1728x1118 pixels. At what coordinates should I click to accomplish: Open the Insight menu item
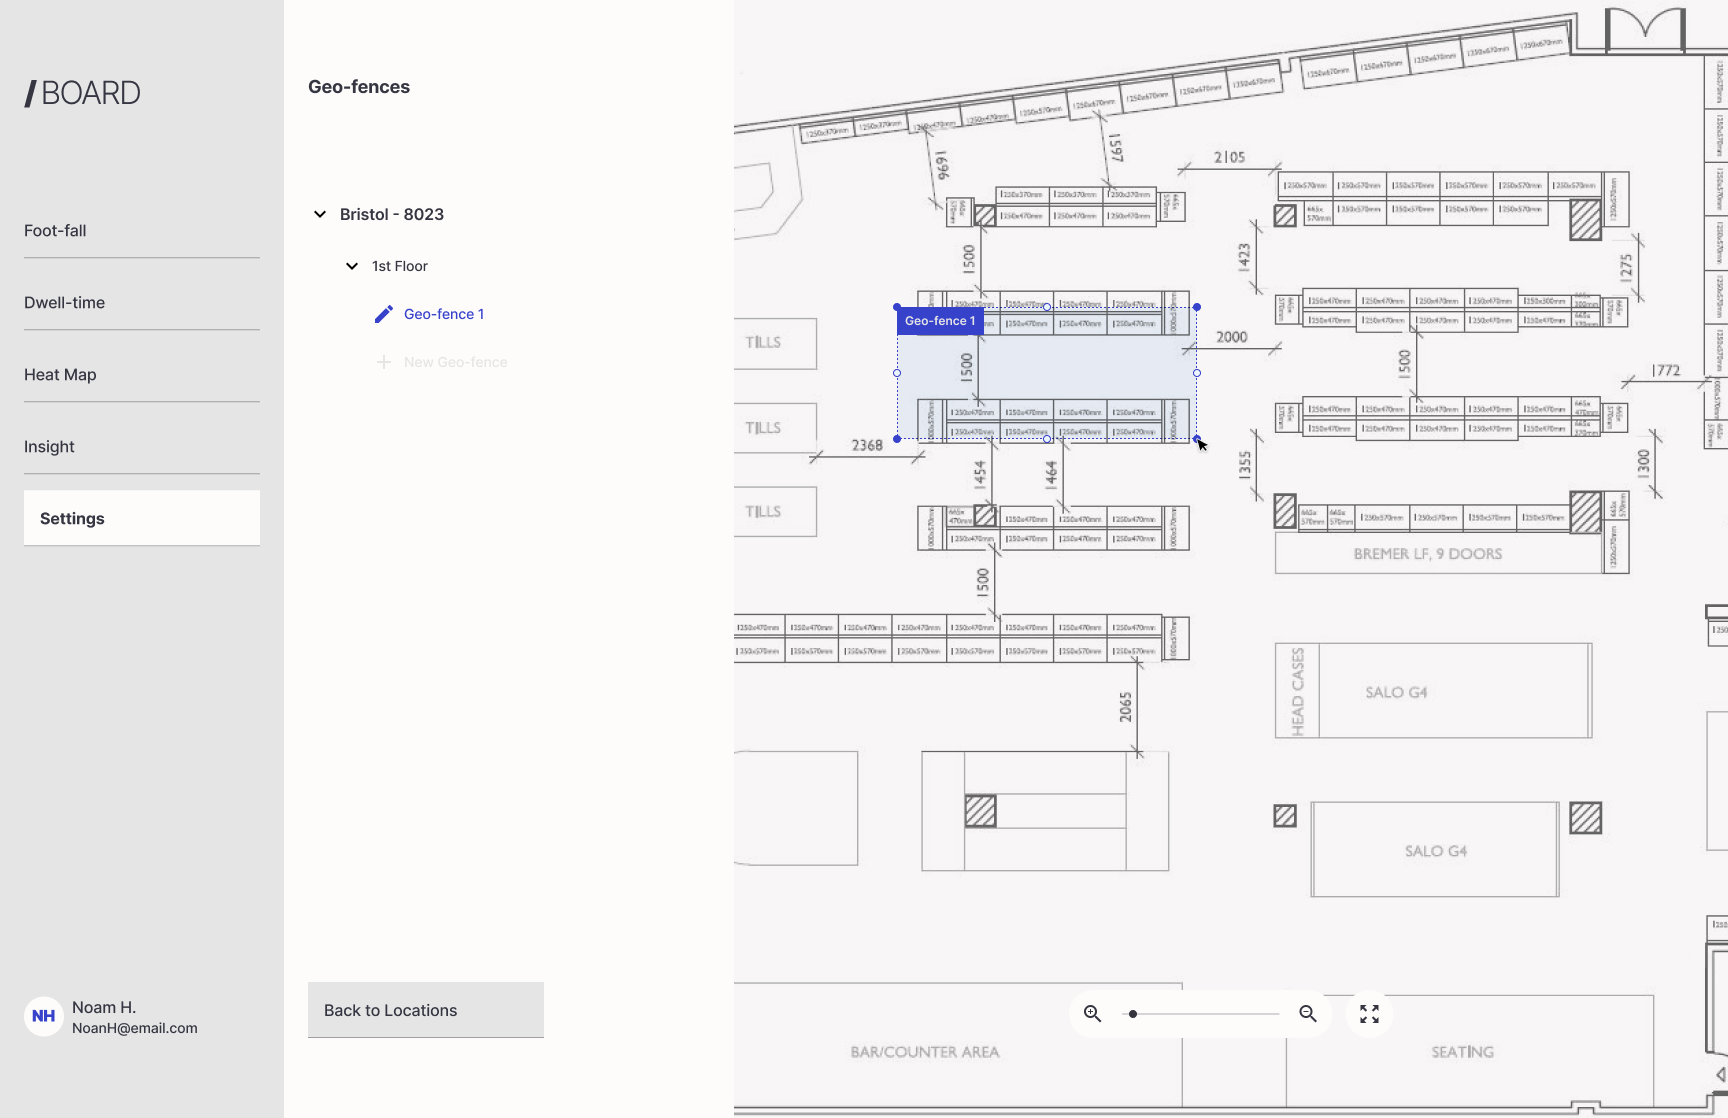click(x=142, y=447)
